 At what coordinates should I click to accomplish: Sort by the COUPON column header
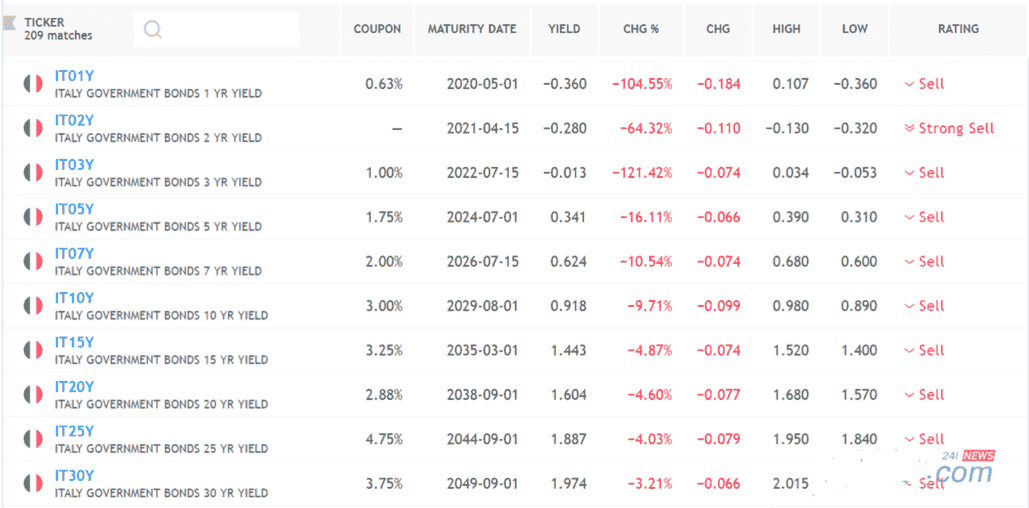tap(377, 29)
